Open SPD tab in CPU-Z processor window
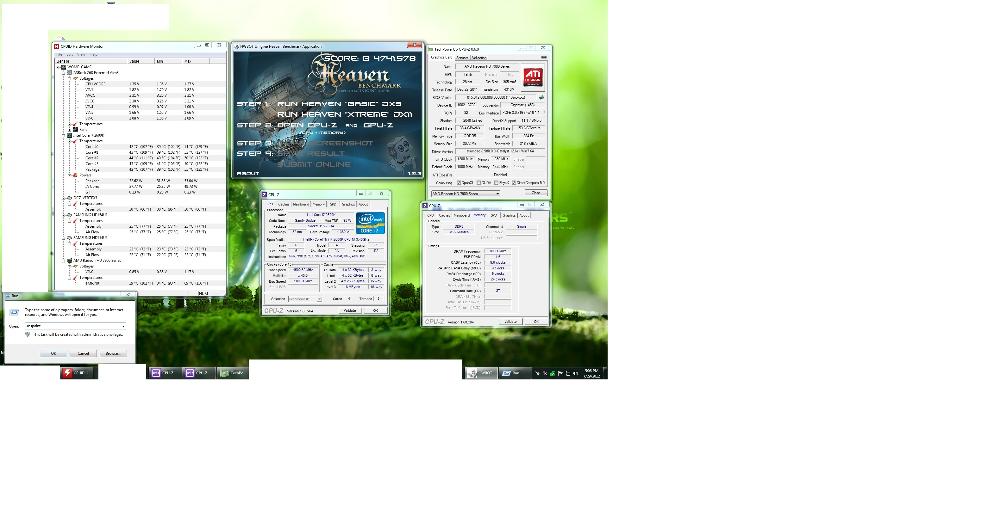This screenshot has width=1000, height=516. (332, 204)
